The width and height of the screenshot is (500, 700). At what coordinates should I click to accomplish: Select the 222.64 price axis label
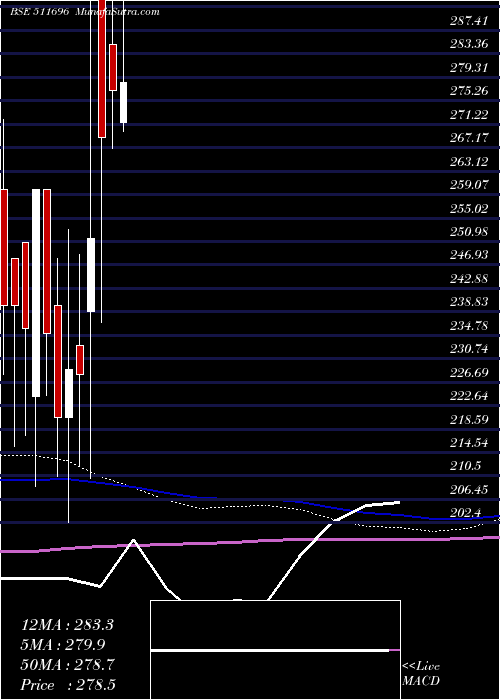pyautogui.click(x=468, y=396)
